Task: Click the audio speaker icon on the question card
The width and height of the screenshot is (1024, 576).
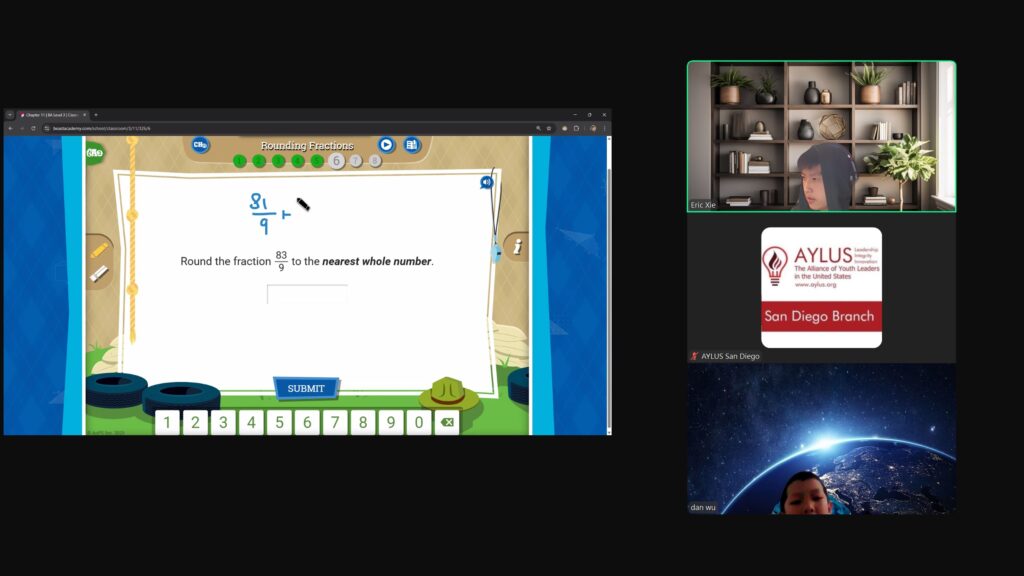Action: click(x=487, y=182)
